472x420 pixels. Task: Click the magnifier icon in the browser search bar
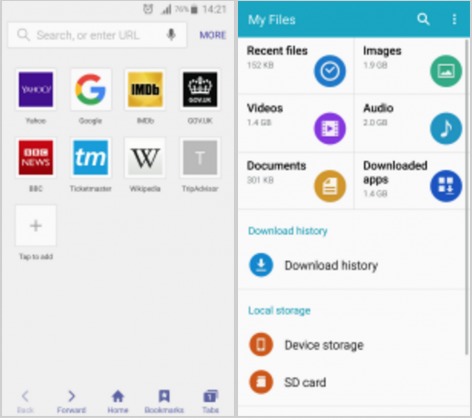coord(23,35)
